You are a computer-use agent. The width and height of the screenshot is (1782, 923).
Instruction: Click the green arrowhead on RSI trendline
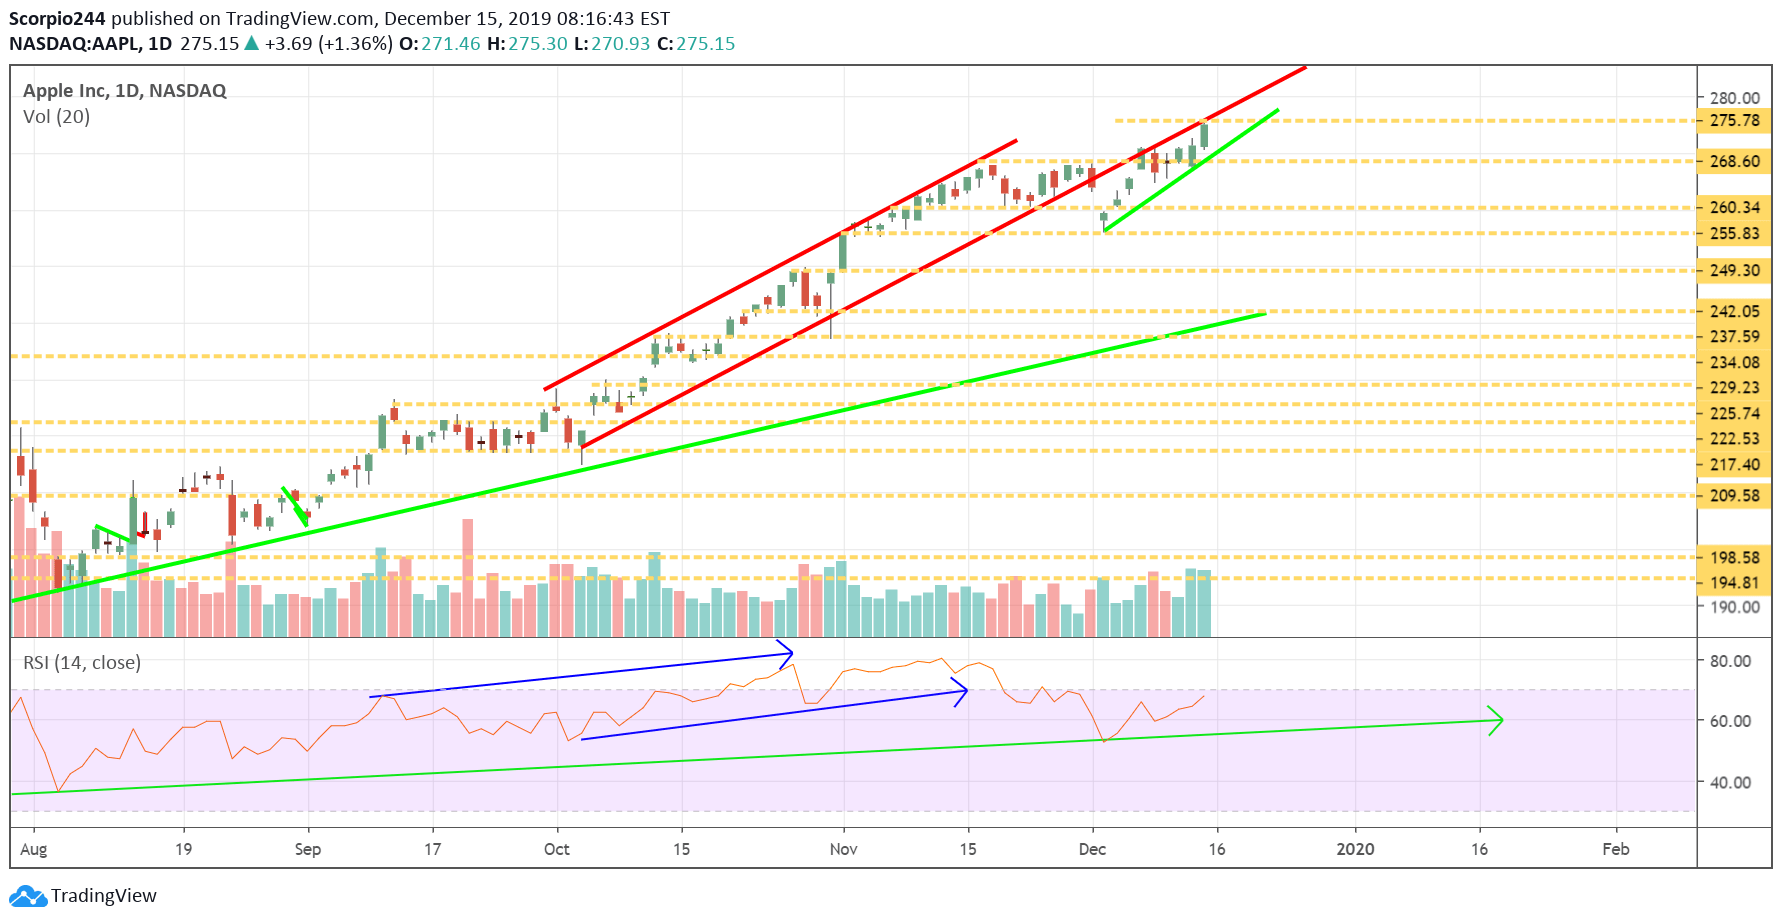pyautogui.click(x=1495, y=721)
